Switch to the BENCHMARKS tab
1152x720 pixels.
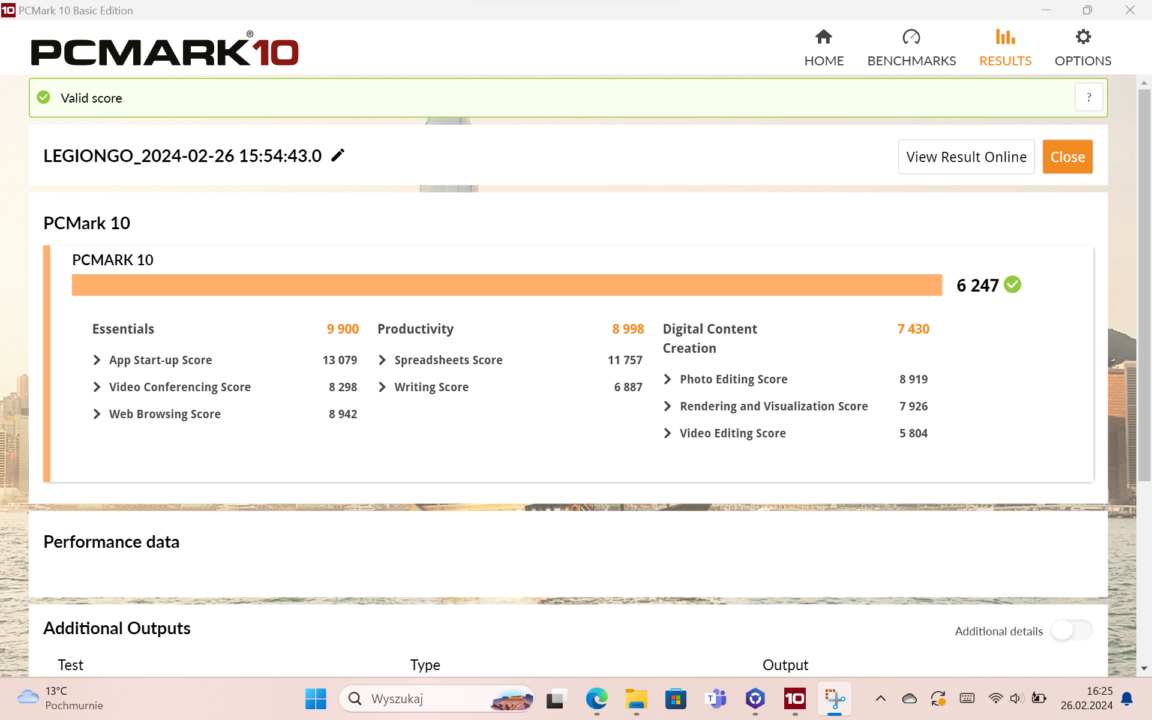tap(911, 48)
